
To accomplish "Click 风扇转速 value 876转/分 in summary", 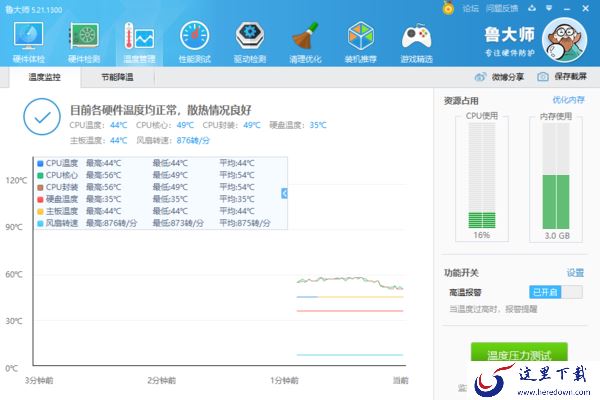I will [x=193, y=140].
